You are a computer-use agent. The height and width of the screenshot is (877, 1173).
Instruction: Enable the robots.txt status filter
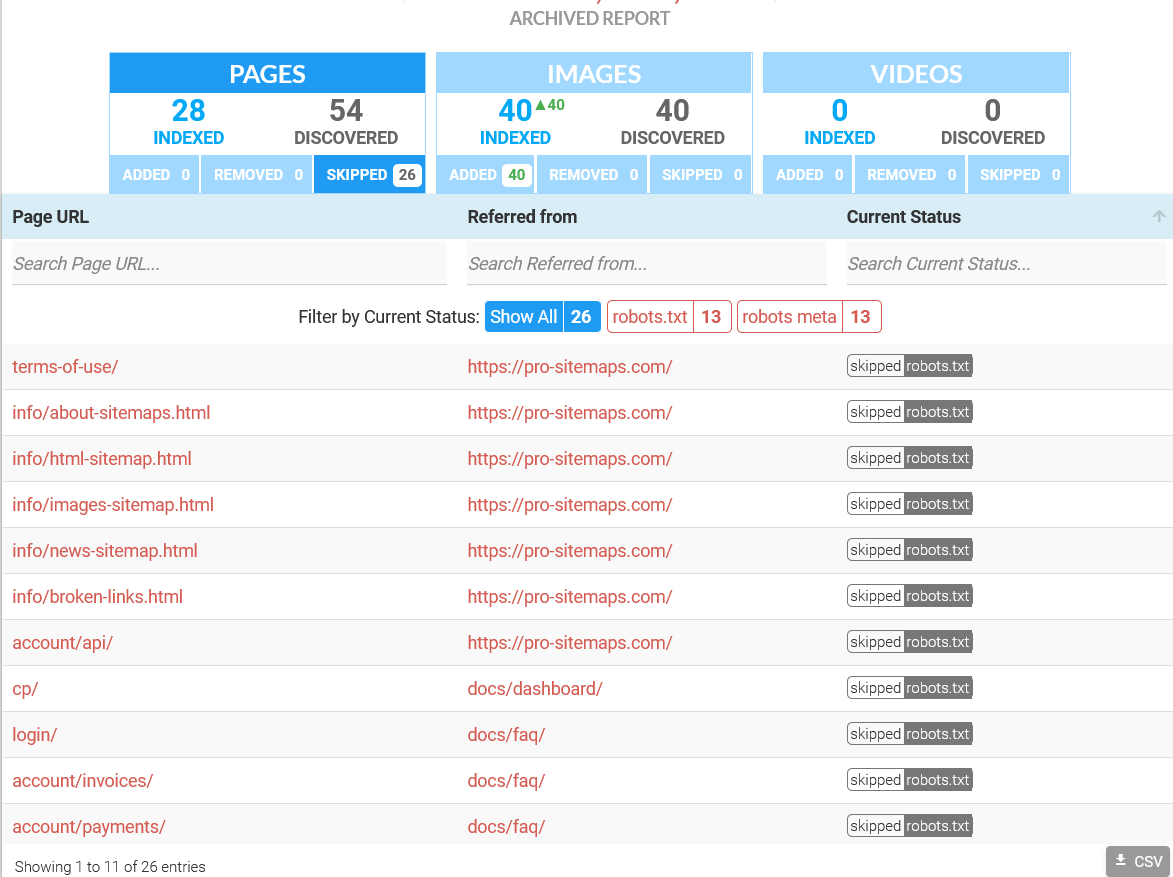tap(668, 316)
